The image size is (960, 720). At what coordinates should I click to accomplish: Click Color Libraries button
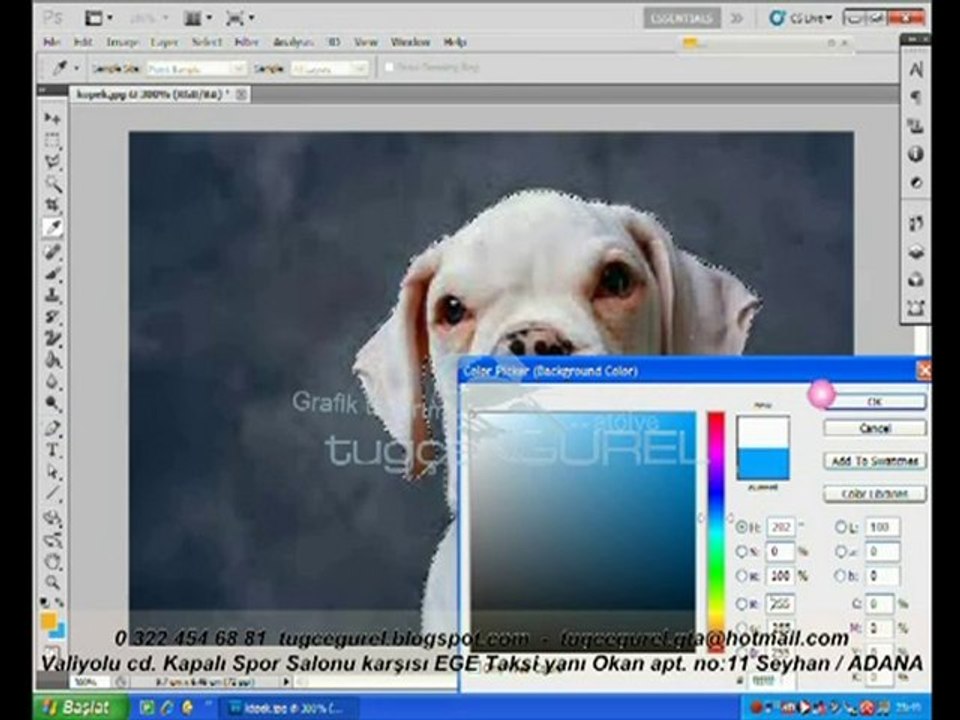click(x=875, y=493)
